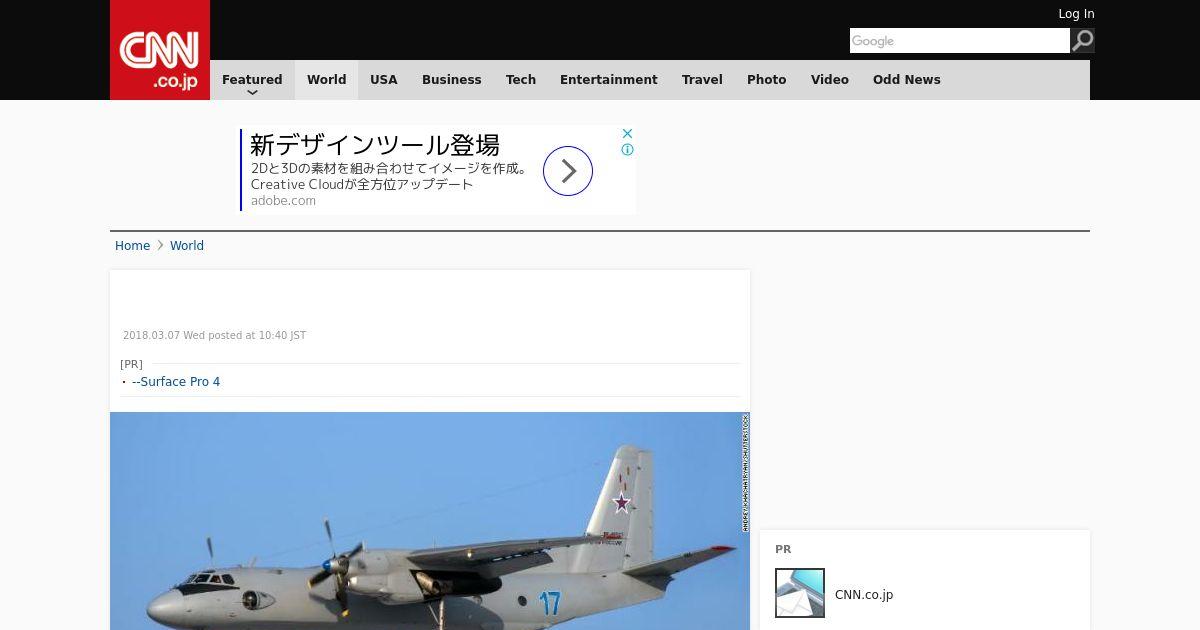Click the World breadcrumb link
Screen dimensions: 1200x630
click(187, 246)
